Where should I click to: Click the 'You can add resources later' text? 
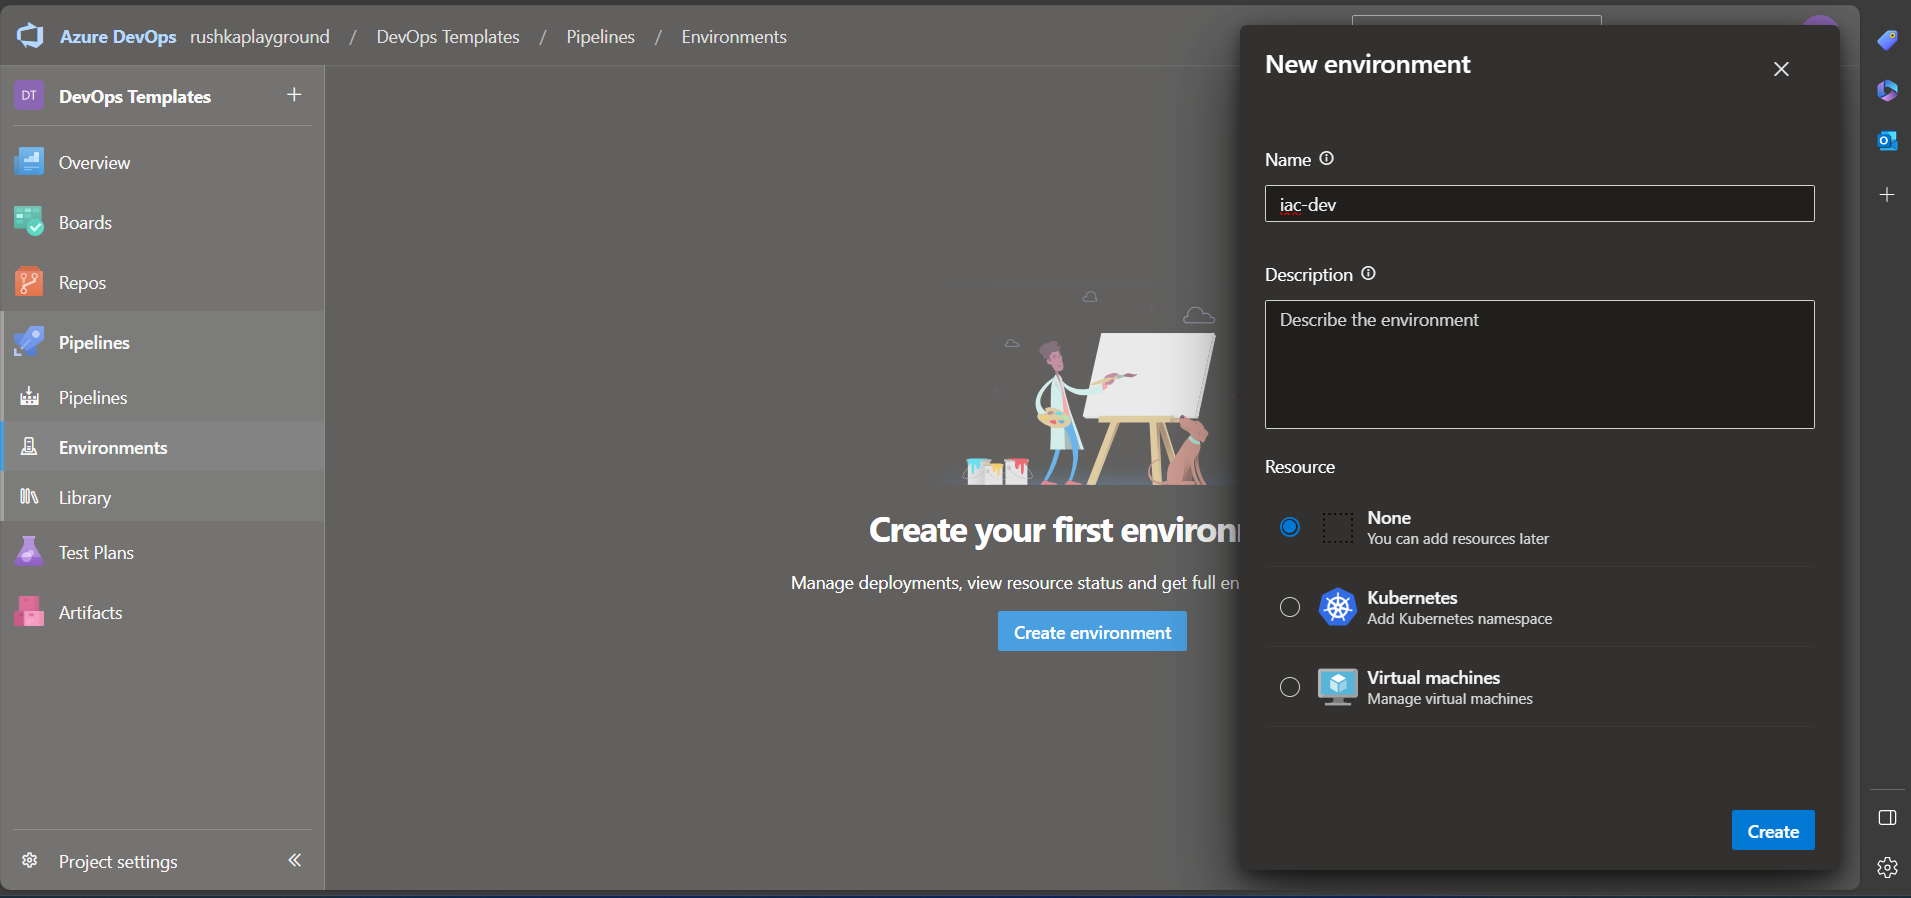[1458, 539]
